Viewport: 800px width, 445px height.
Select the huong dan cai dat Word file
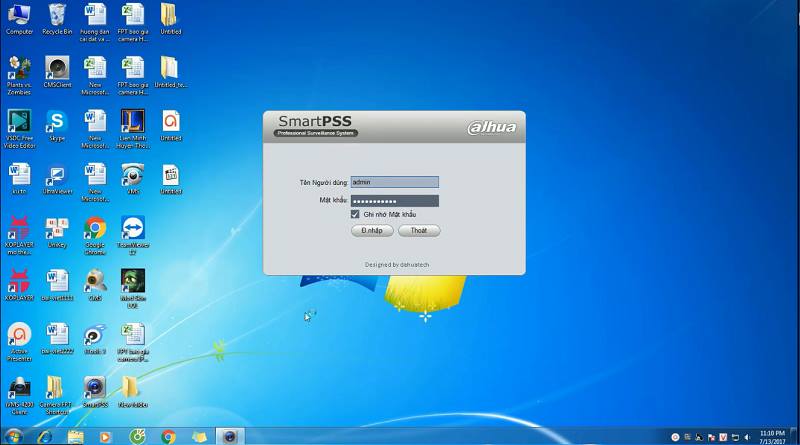(x=95, y=22)
